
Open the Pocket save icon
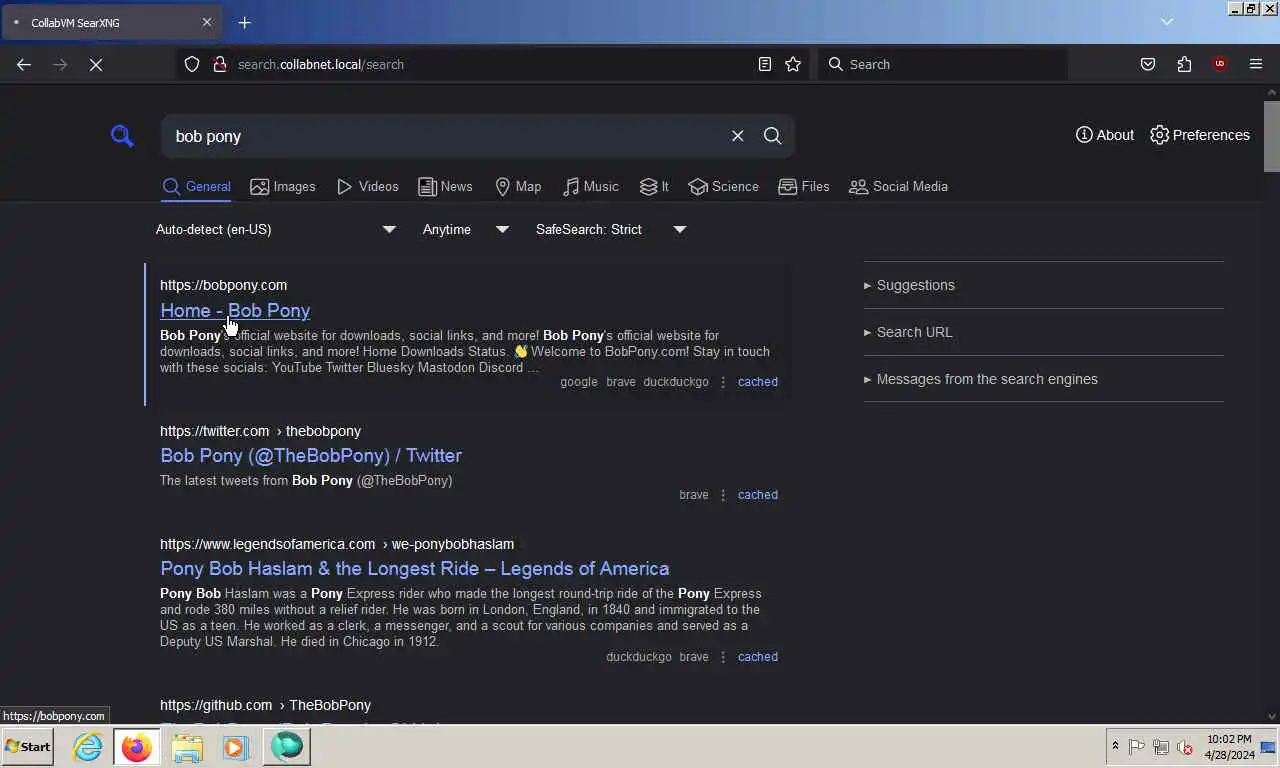[x=1148, y=64]
